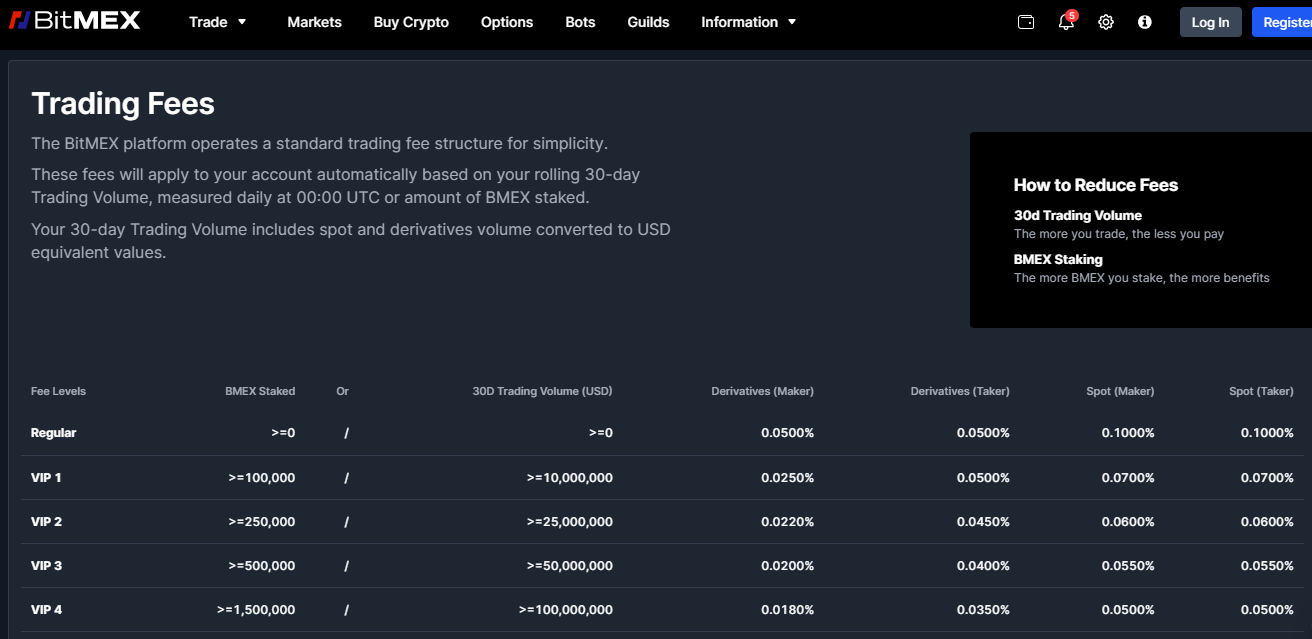
Task: Select the BMEX Staking label
Action: [1058, 259]
